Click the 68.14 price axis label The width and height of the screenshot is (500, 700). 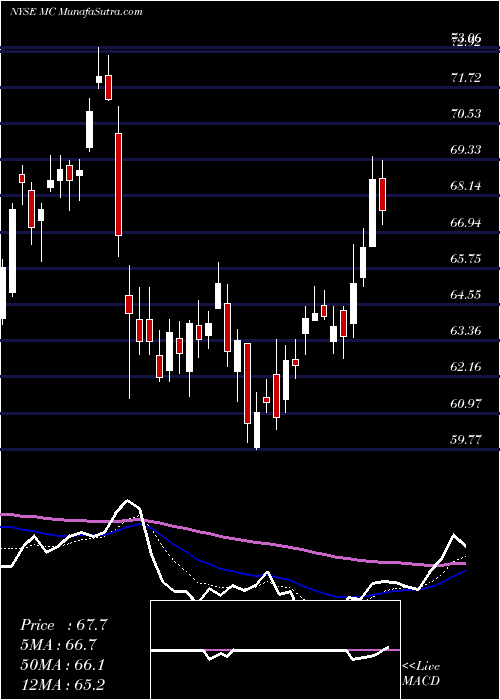(466, 186)
